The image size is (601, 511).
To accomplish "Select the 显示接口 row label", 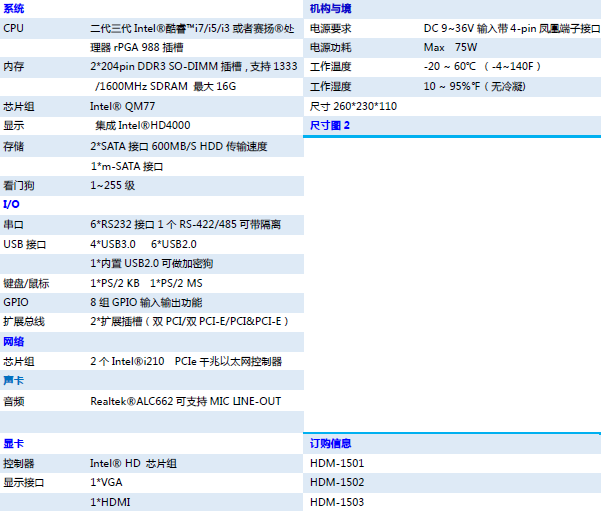I will pyautogui.click(x=24, y=483).
